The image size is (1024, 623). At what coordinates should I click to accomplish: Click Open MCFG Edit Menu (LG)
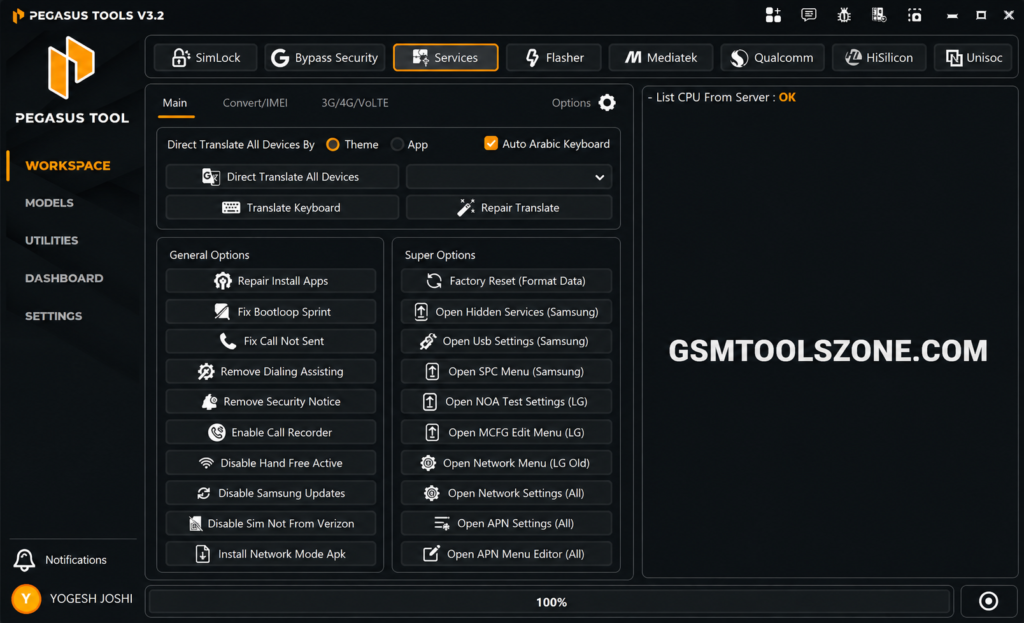506,432
